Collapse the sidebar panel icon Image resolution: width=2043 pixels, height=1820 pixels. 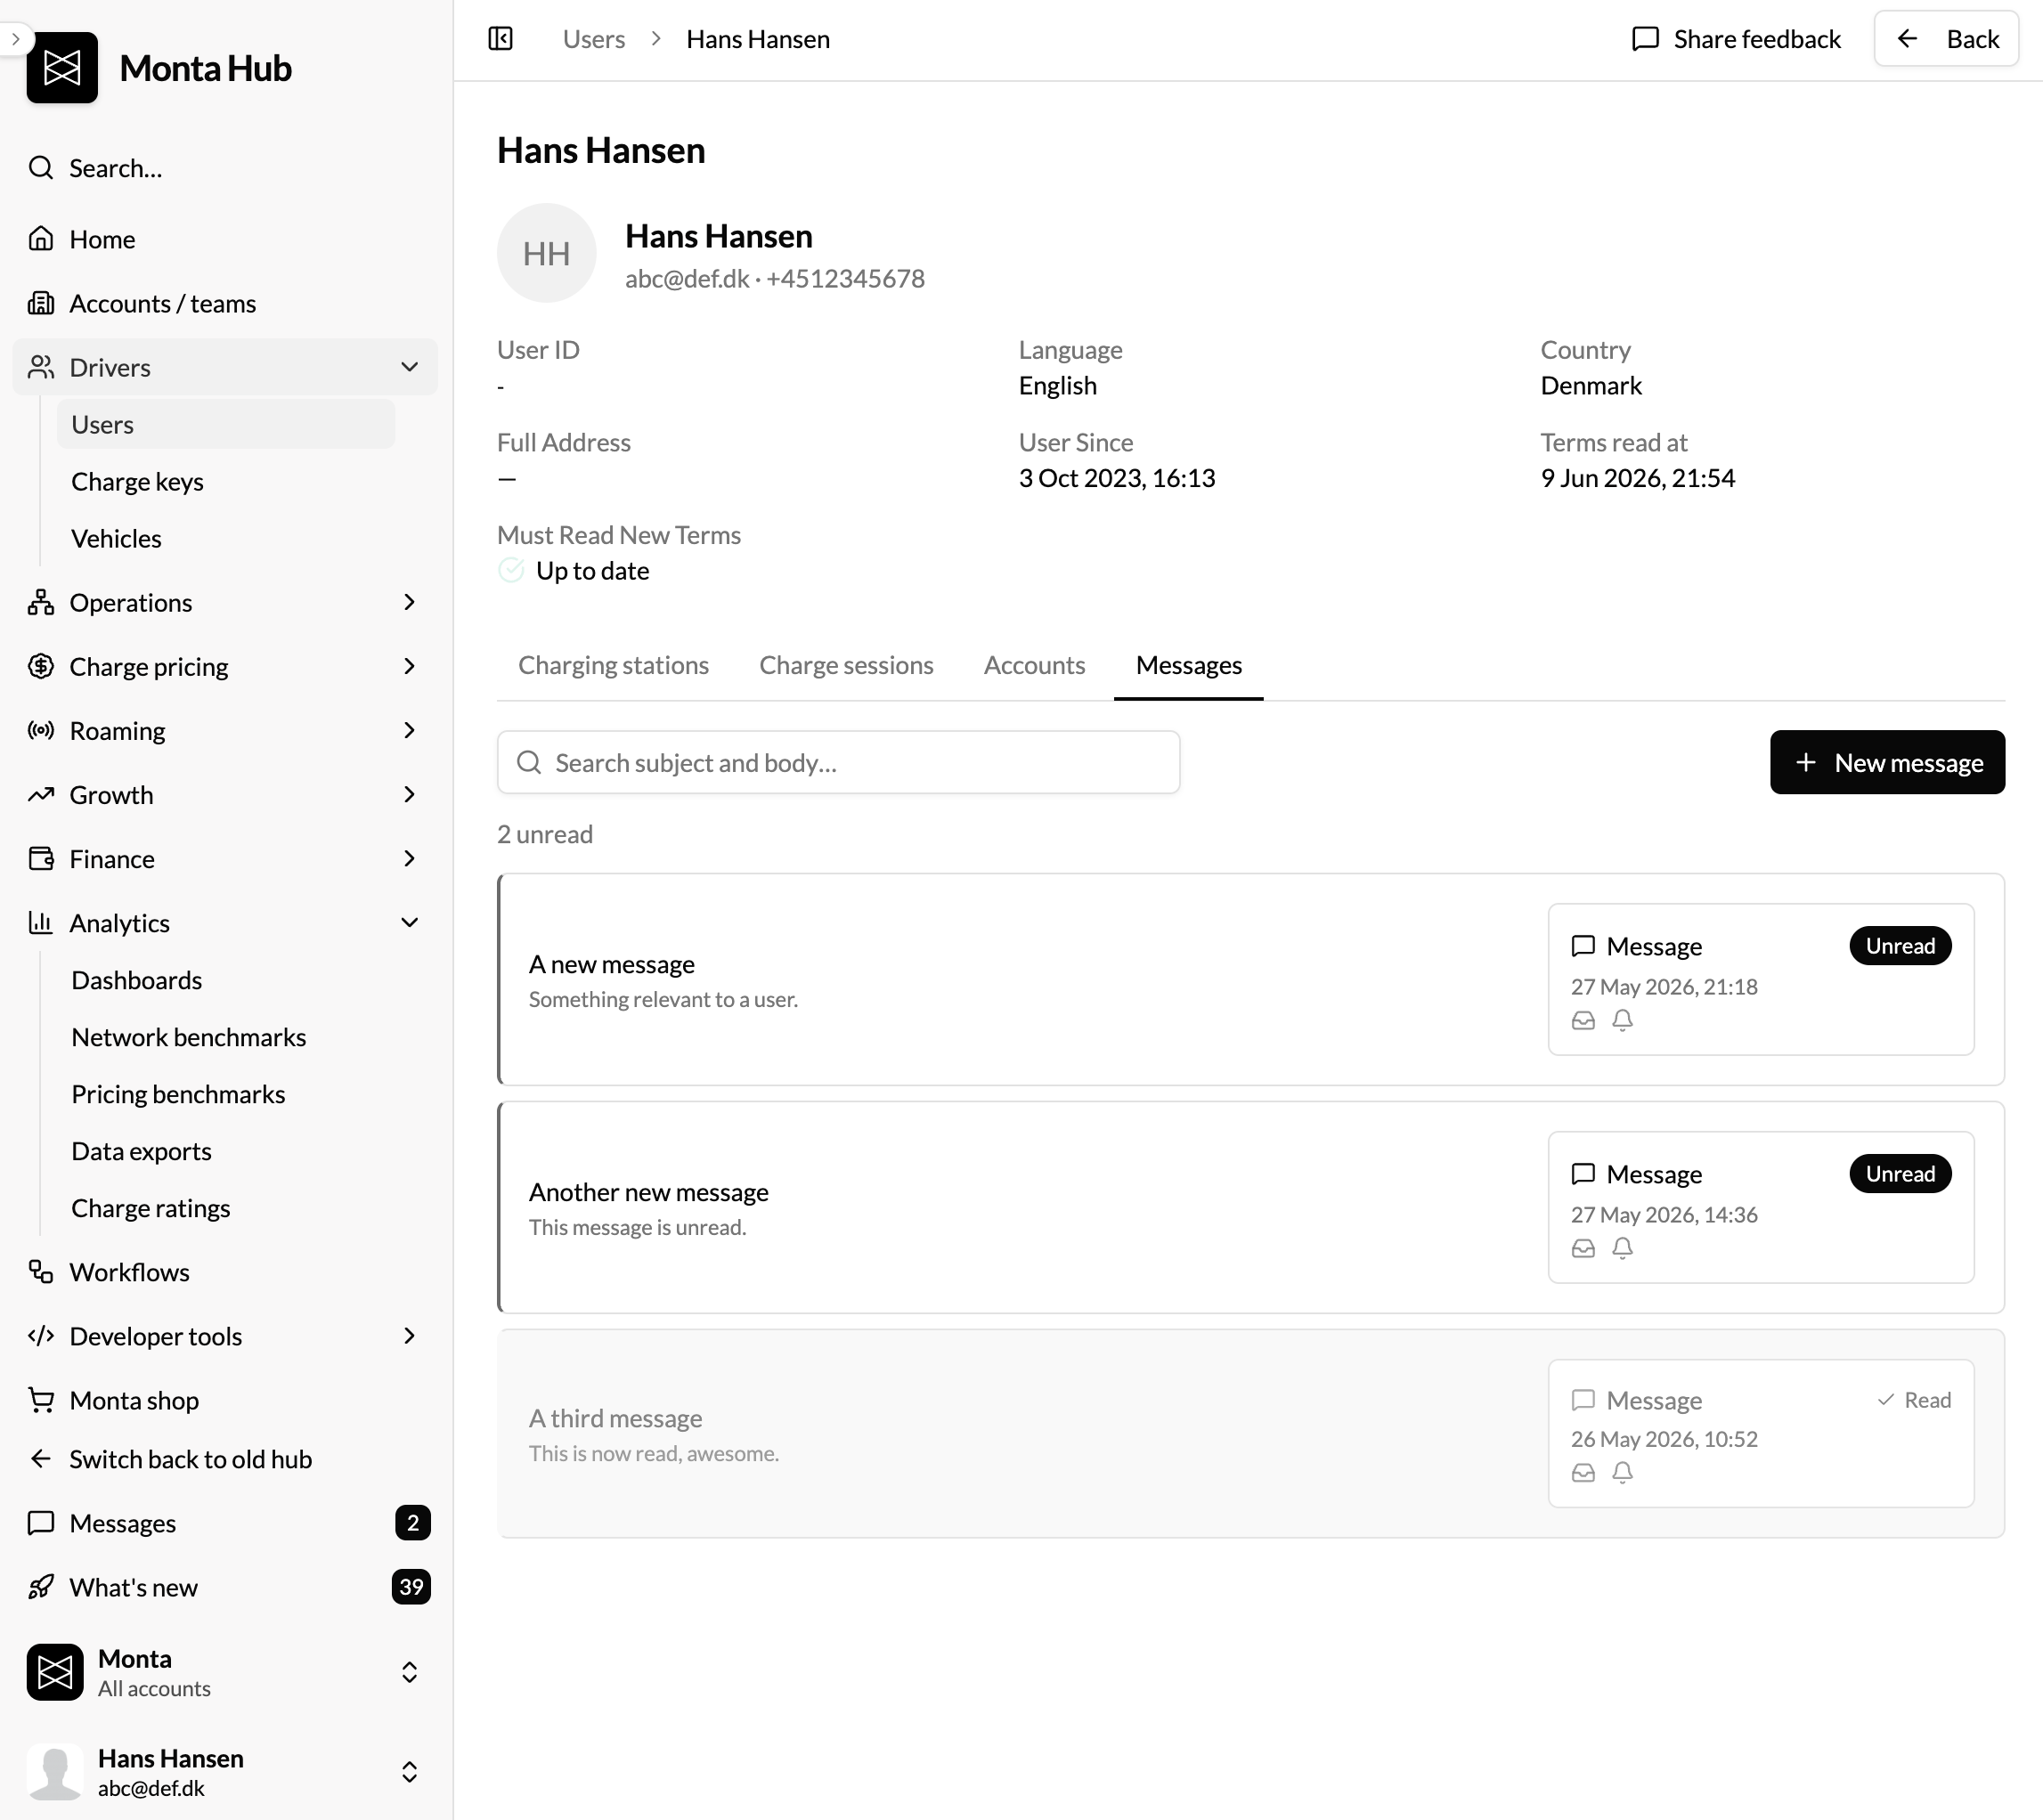(500, 39)
